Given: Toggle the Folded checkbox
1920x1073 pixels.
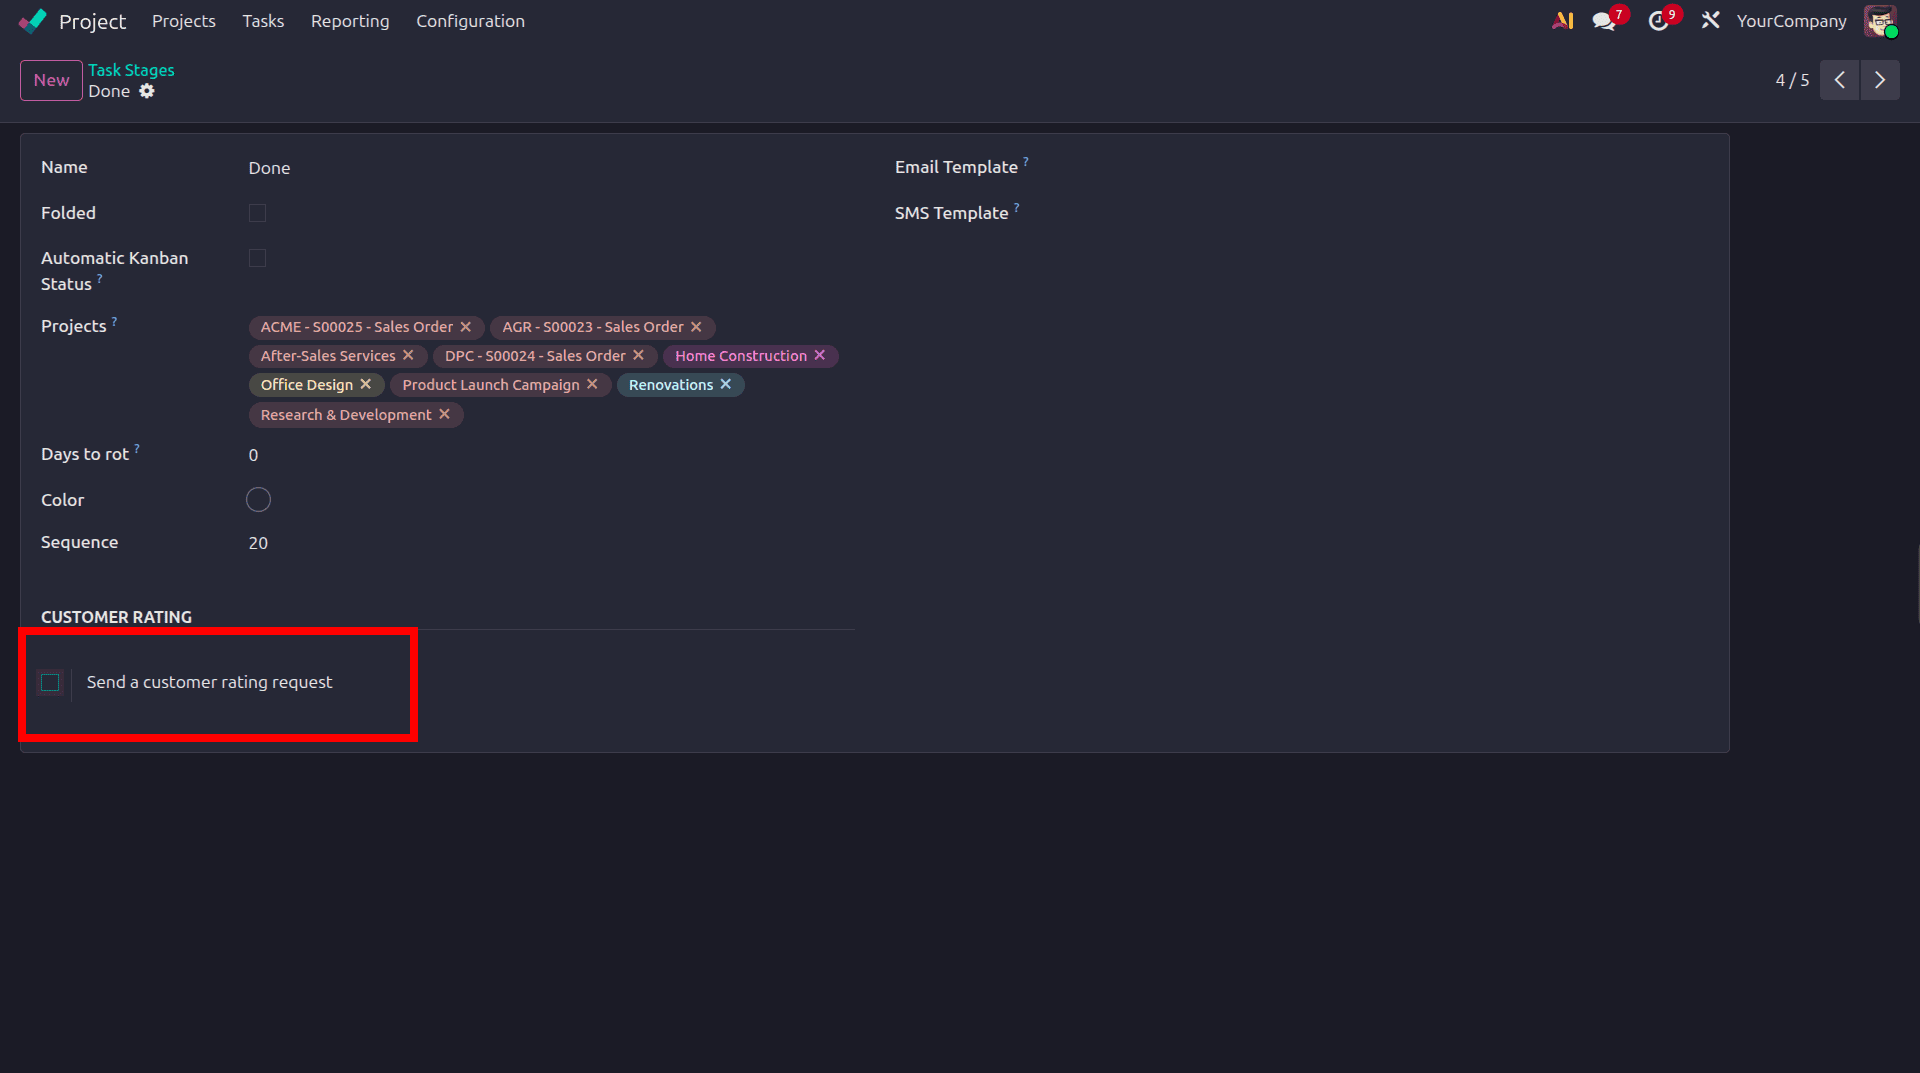Looking at the screenshot, I should pyautogui.click(x=257, y=213).
